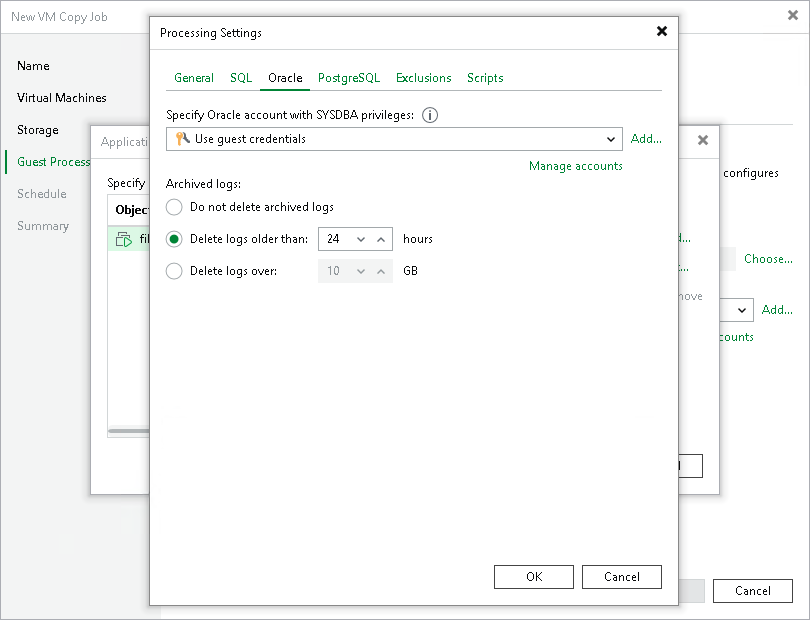Go to the Schedule wizard step
Screen dimensions: 810x620
coord(41,194)
